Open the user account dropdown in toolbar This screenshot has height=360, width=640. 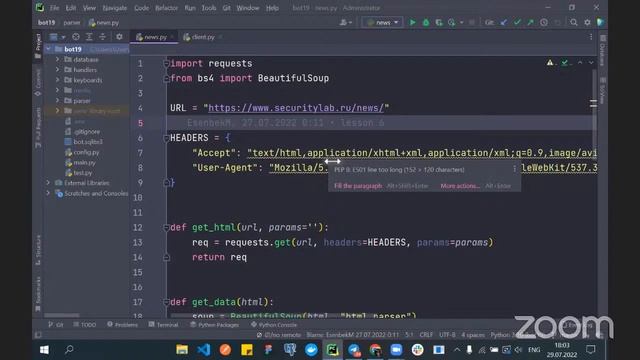pos(345,22)
